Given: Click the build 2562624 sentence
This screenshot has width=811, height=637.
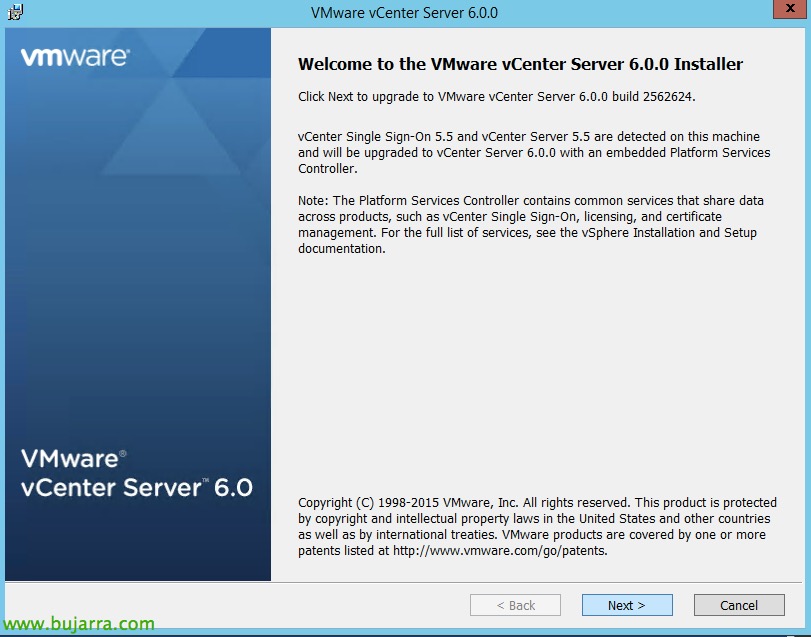Looking at the screenshot, I should click(497, 97).
